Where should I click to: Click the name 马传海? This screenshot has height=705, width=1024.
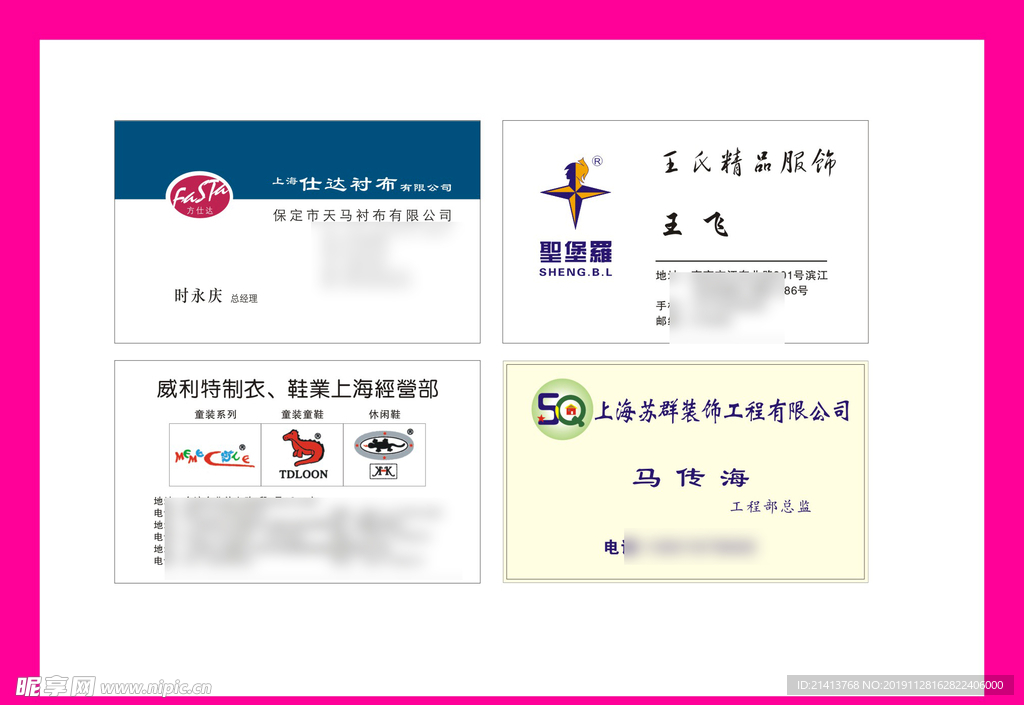(690, 478)
